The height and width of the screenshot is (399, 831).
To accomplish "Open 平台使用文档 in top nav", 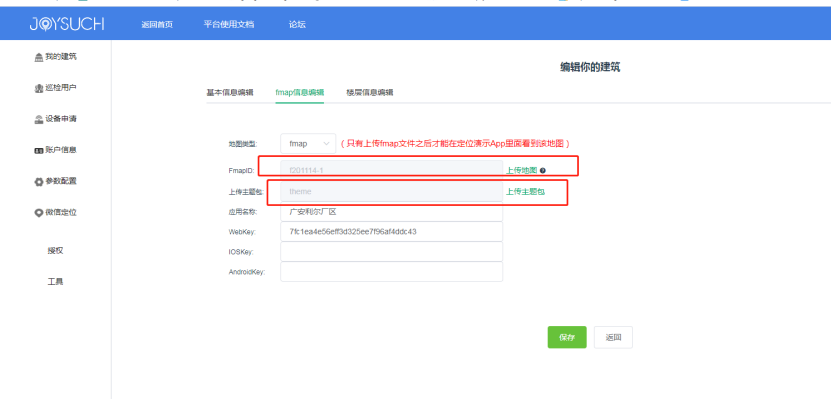I will click(228, 24).
